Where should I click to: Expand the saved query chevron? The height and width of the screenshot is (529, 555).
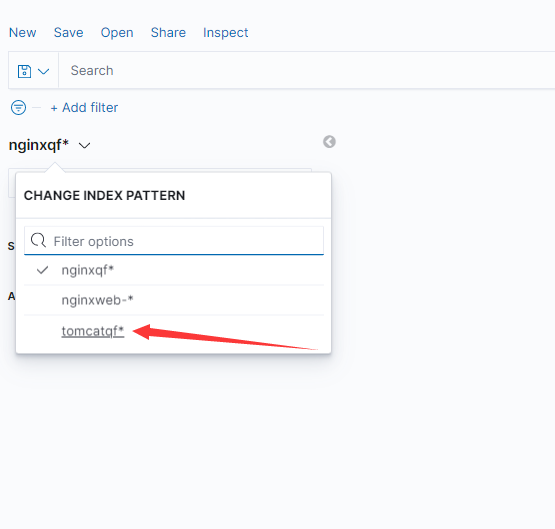44,71
